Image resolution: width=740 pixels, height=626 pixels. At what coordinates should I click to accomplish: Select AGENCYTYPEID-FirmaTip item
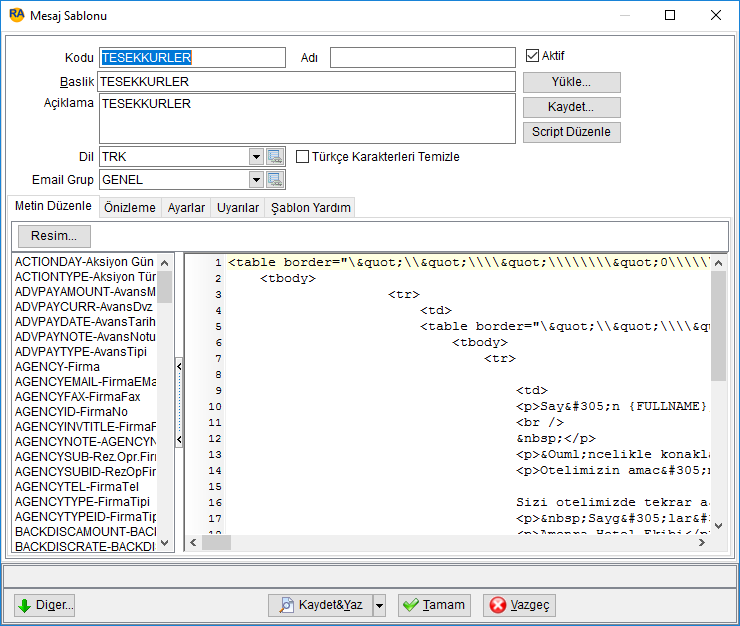85,517
